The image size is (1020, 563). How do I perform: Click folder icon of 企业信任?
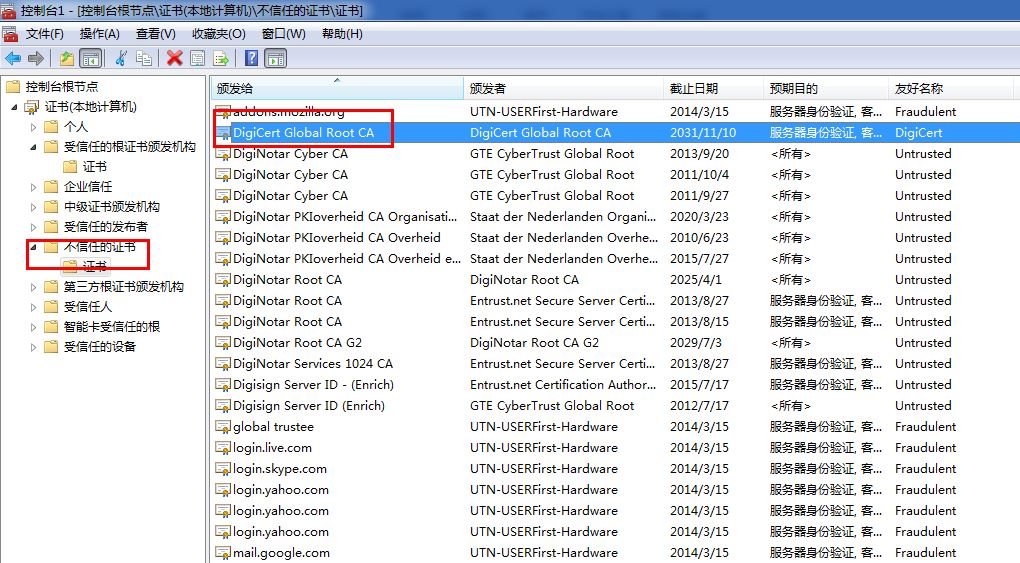pos(51,187)
